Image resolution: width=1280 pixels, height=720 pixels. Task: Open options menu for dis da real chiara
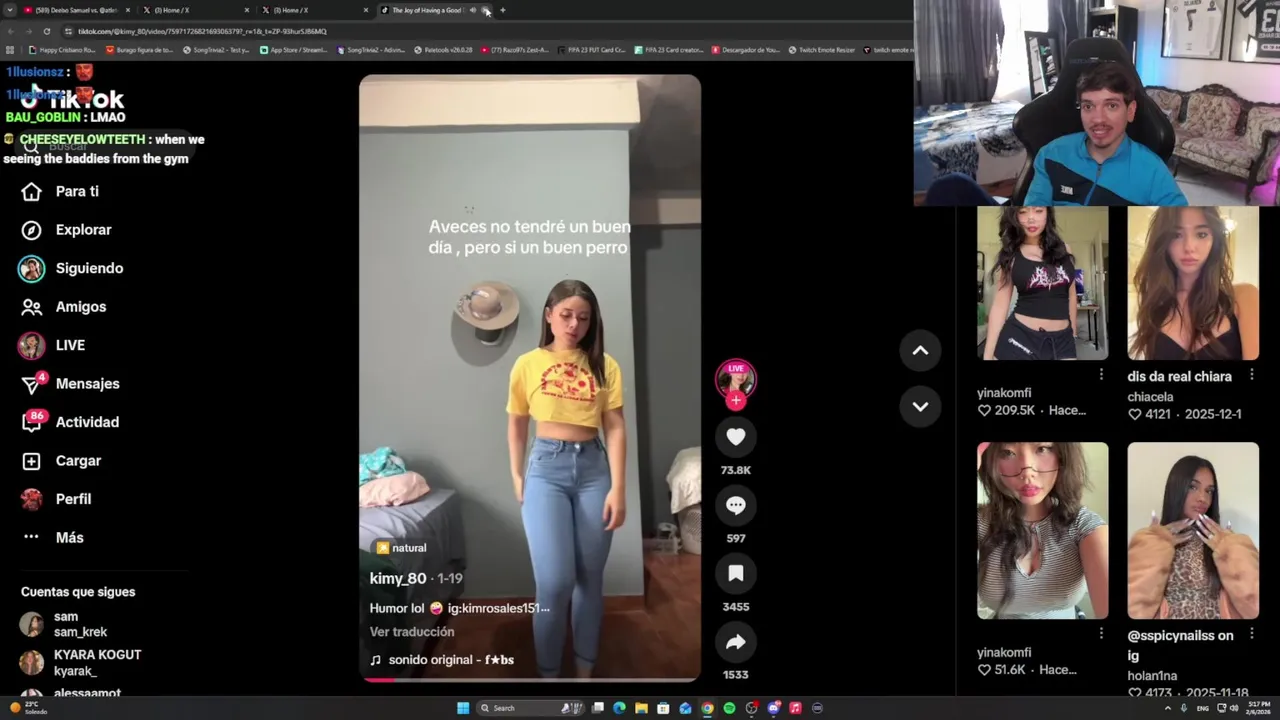(1251, 375)
